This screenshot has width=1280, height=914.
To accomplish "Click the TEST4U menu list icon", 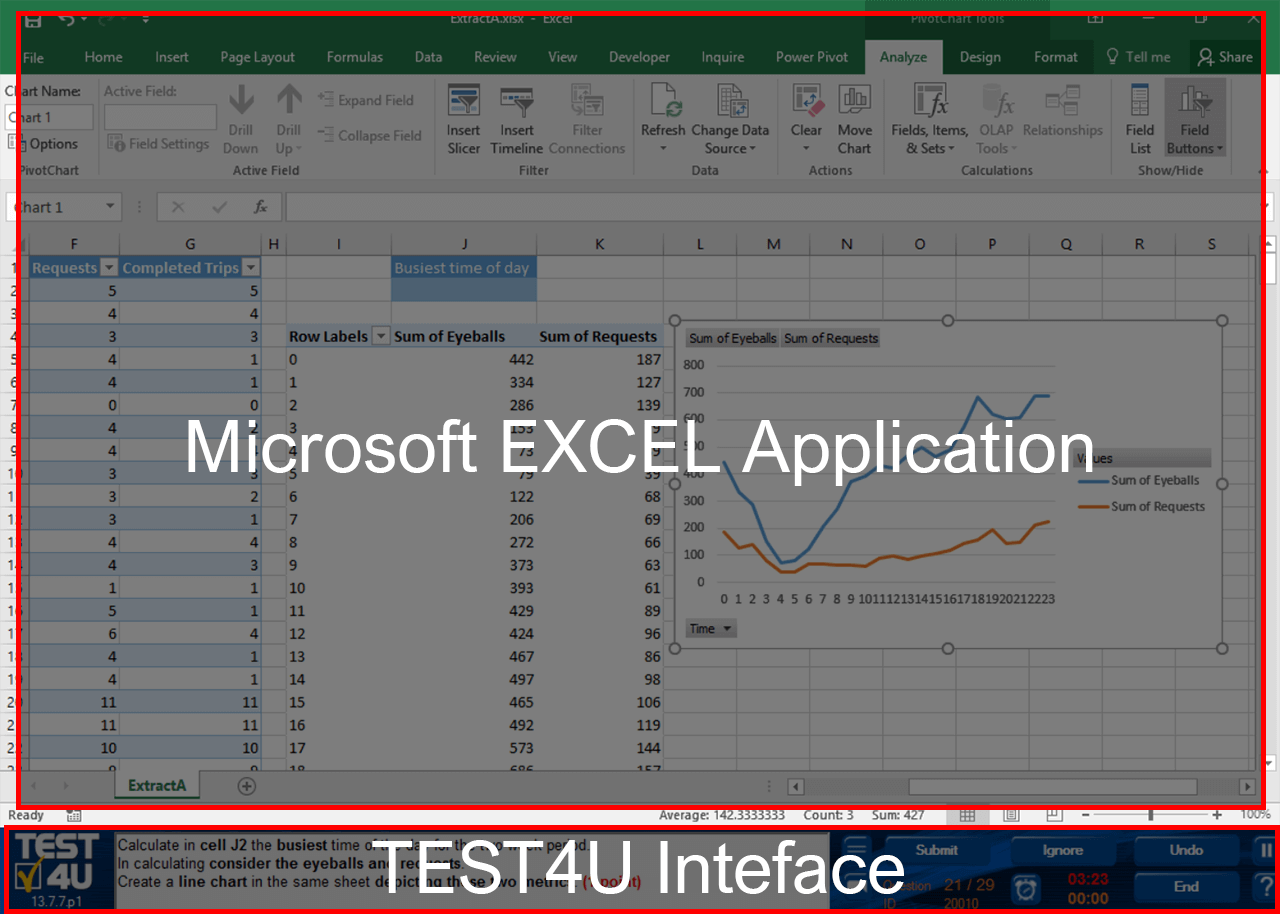I will click(856, 851).
